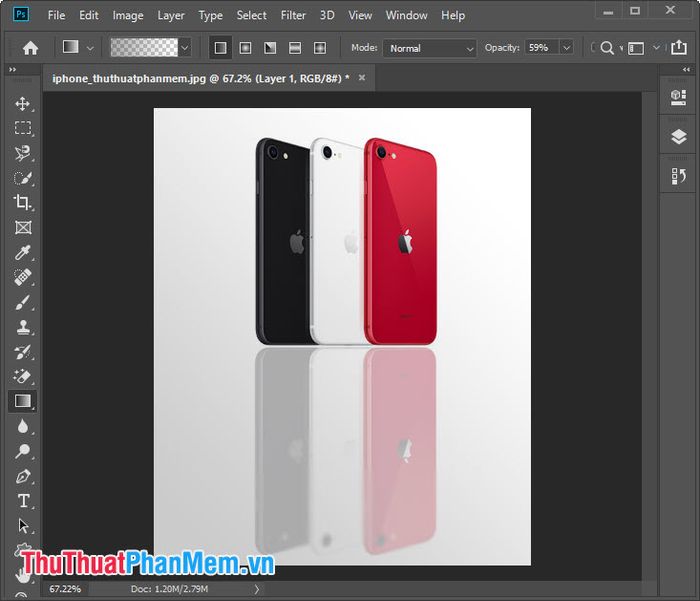Open the 3D panel icon
700x601 pixels.
678,97
